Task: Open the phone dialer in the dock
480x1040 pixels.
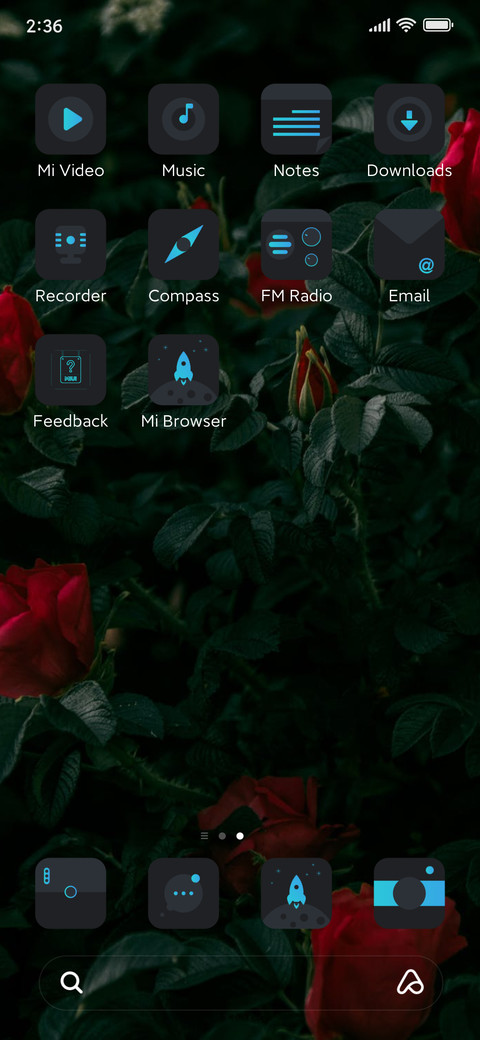Action: tap(70, 893)
